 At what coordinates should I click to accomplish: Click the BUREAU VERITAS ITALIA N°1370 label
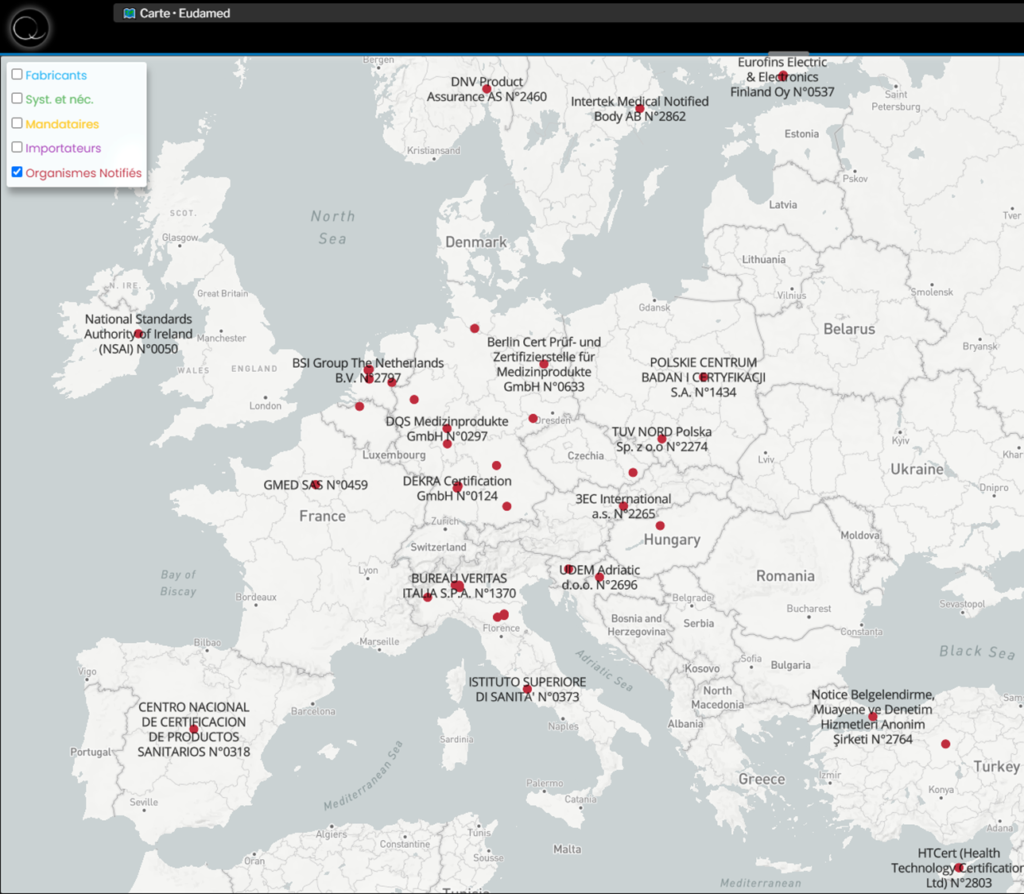tap(459, 586)
